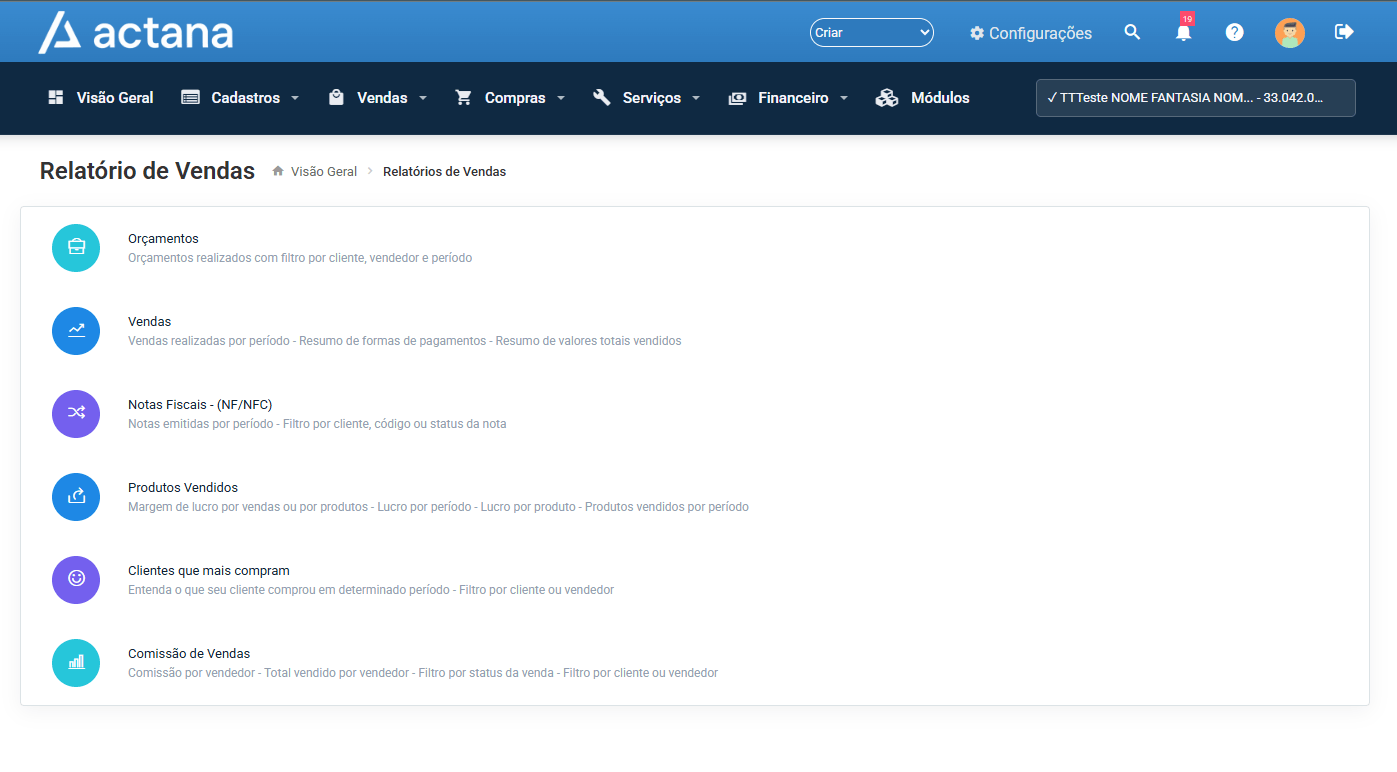1397x772 pixels.
Task: Click description 'Notas emitidas por período'
Action: [317, 424]
